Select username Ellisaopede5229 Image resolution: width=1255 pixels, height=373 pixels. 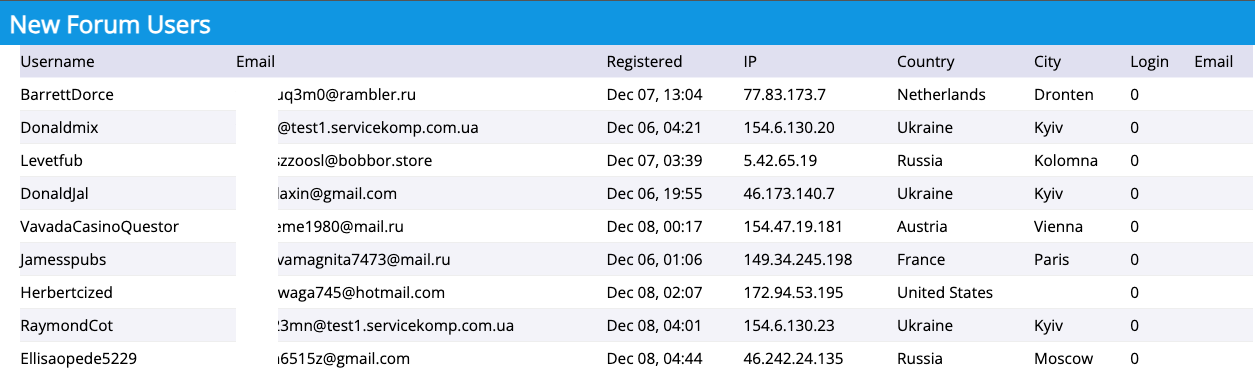(78, 359)
